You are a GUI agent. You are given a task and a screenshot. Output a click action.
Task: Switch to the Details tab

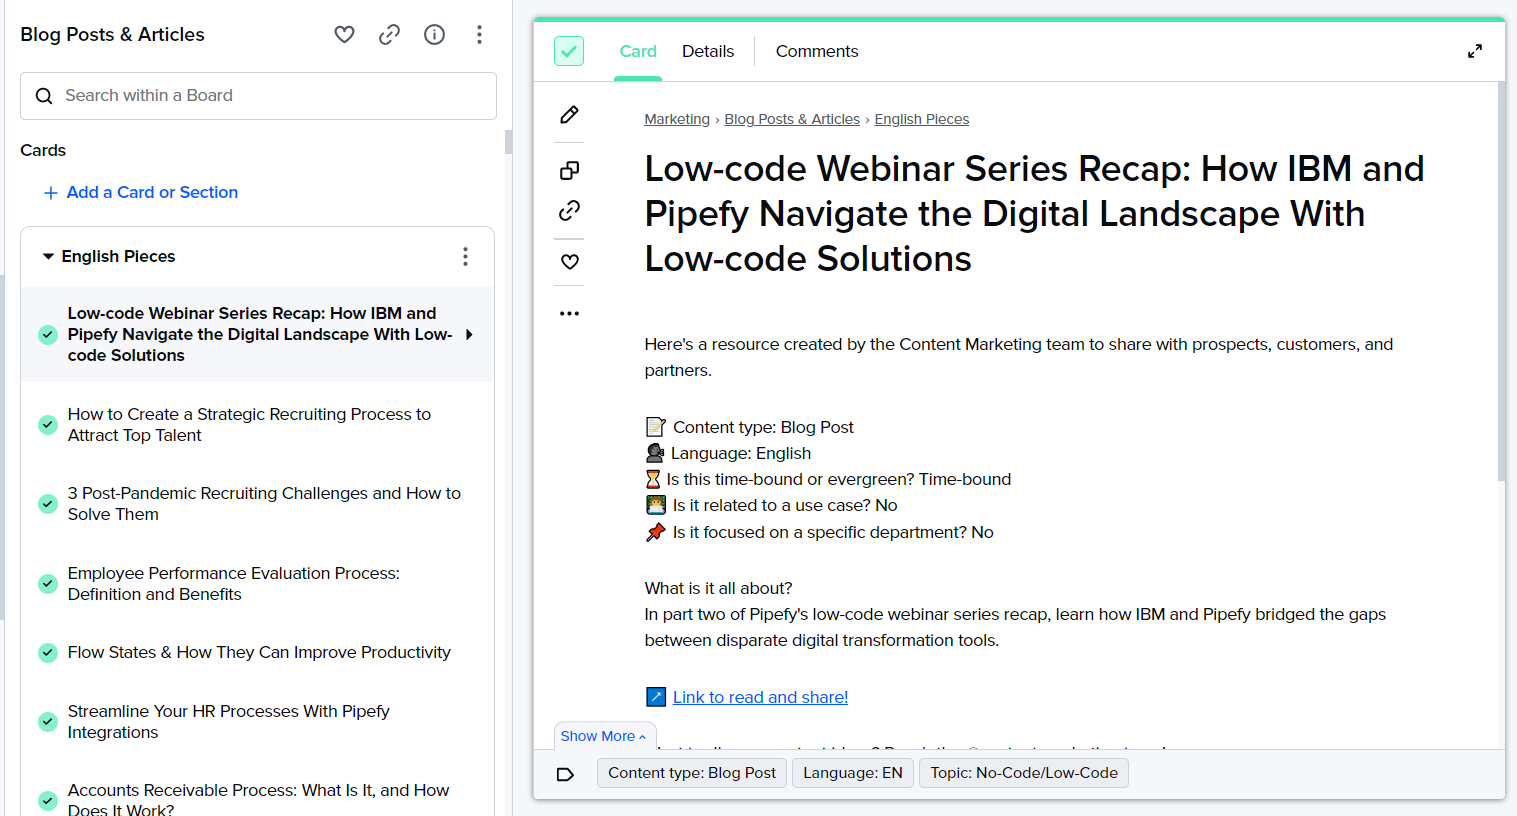pyautogui.click(x=708, y=52)
